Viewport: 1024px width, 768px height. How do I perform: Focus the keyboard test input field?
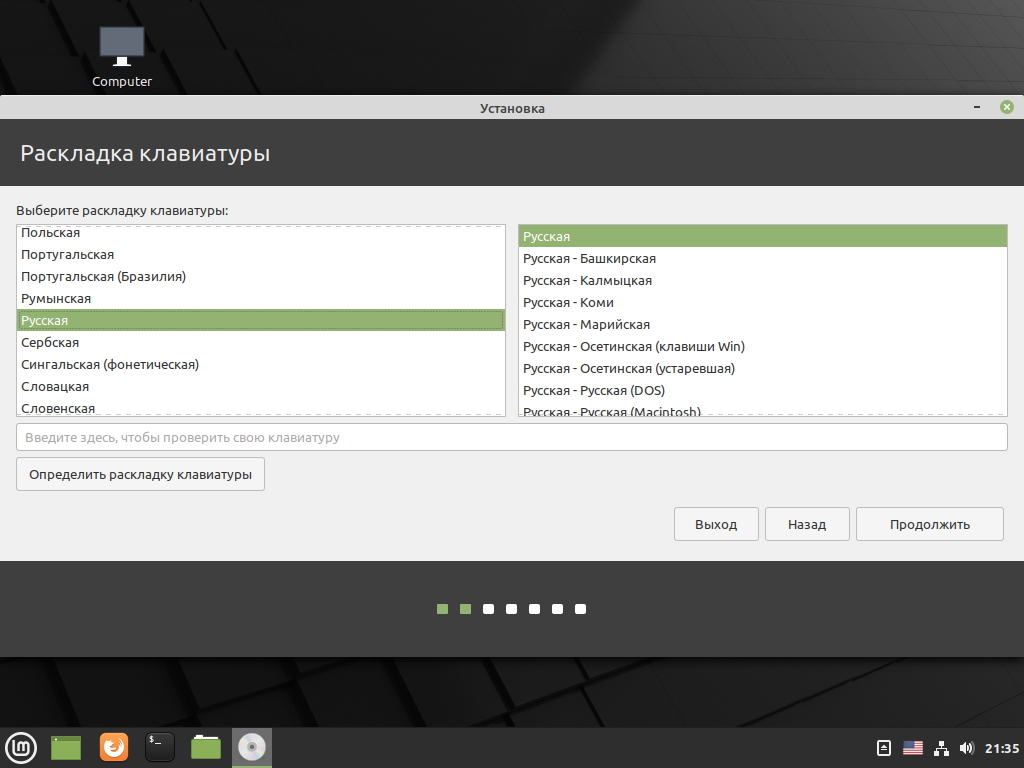[511, 437]
